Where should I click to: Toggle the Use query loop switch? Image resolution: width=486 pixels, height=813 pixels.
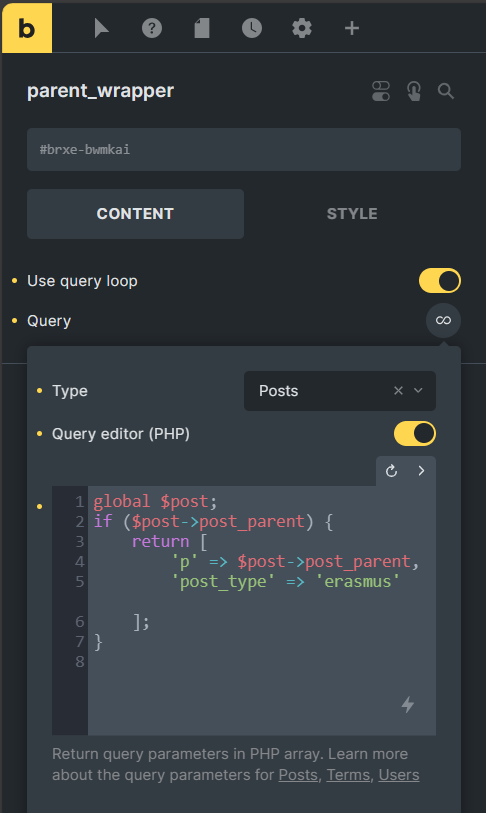(439, 281)
